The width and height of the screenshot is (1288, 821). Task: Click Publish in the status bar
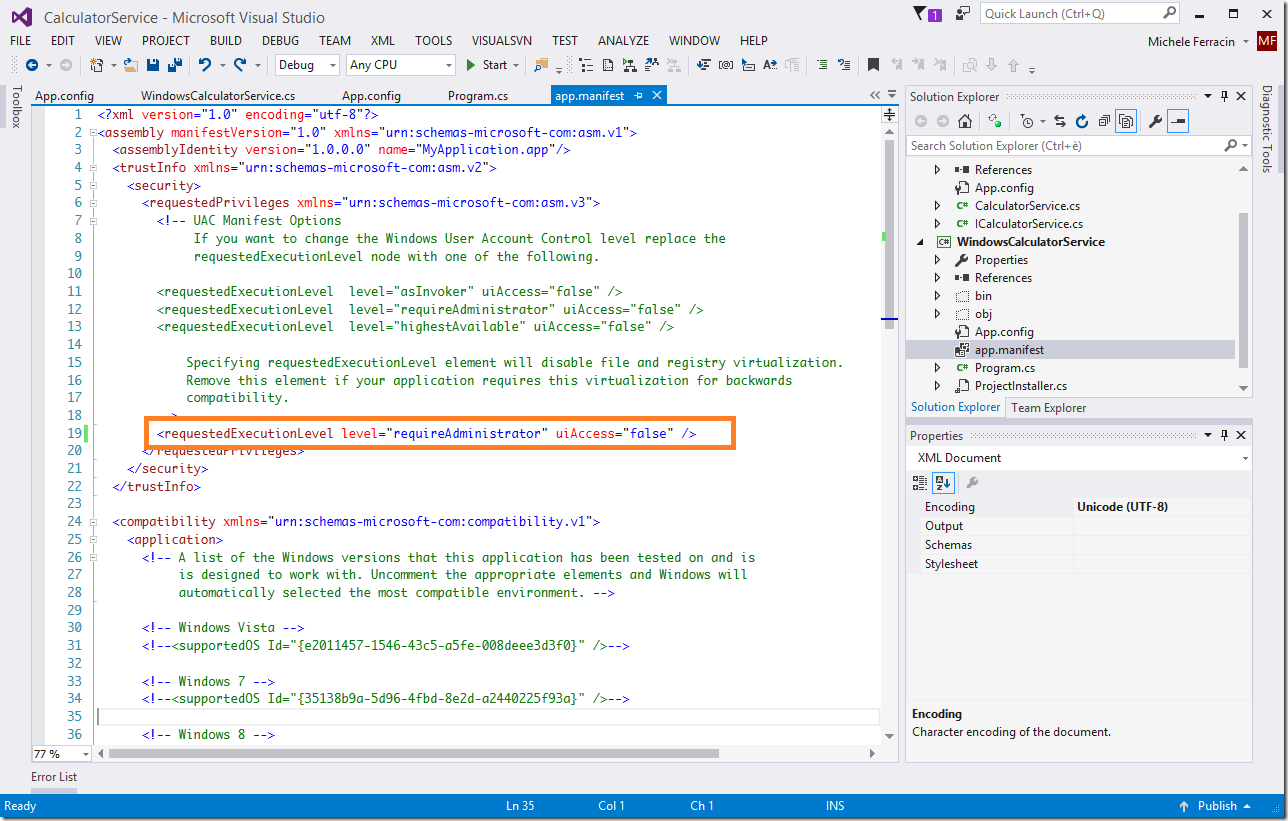tap(1216, 806)
